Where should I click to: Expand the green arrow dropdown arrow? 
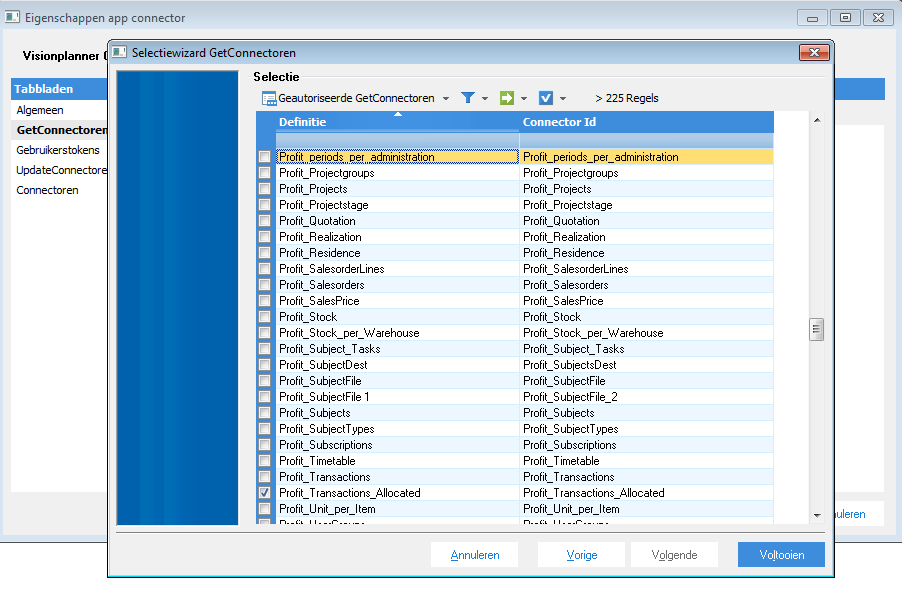click(524, 98)
